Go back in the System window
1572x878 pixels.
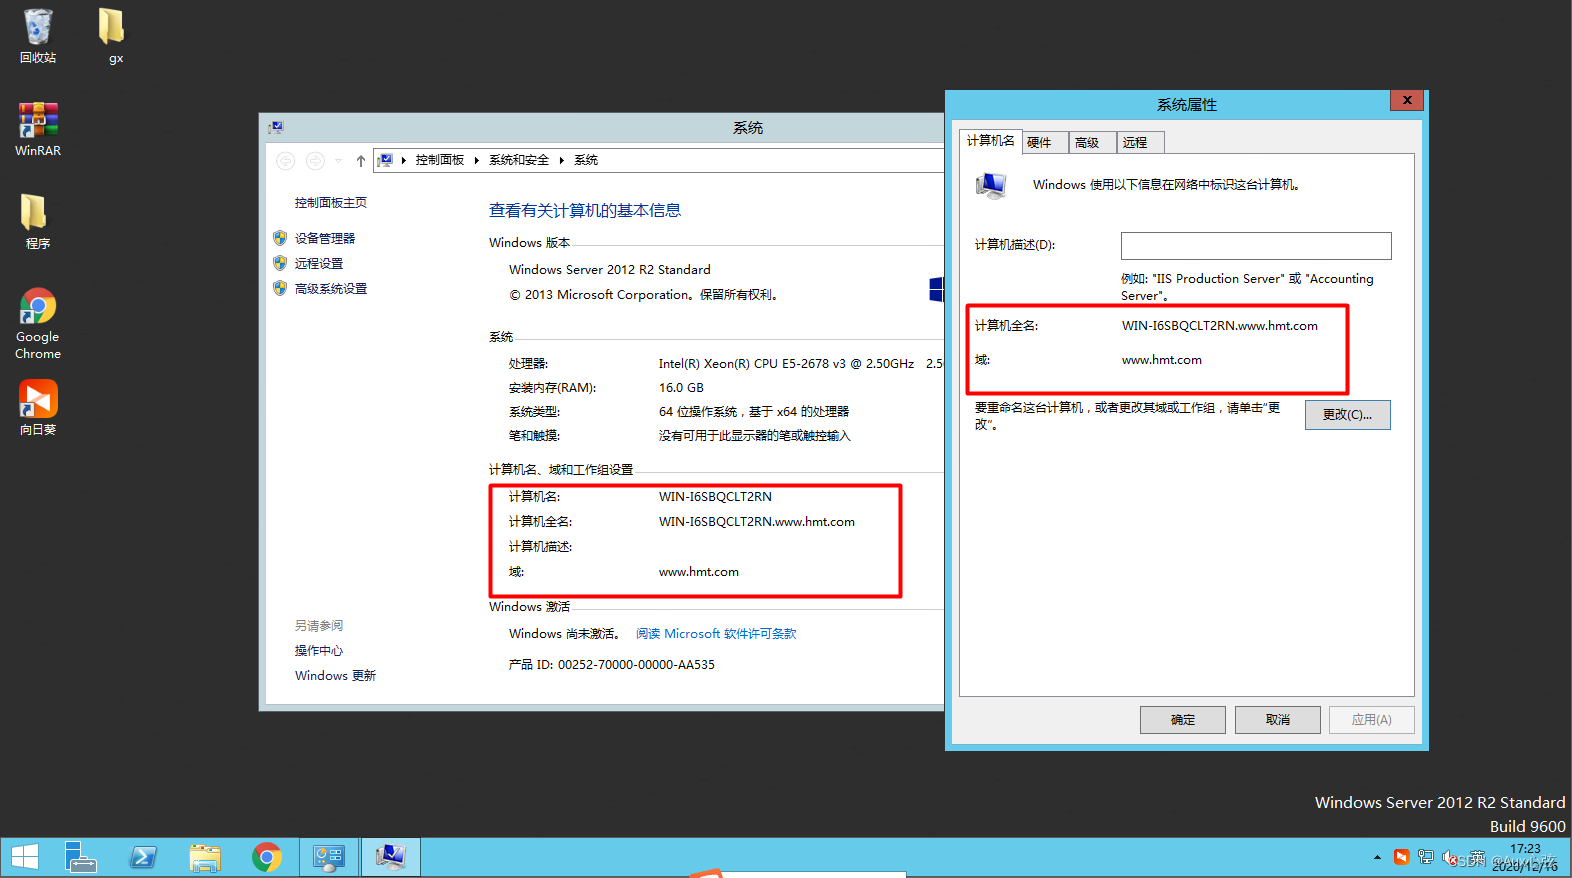click(x=286, y=160)
